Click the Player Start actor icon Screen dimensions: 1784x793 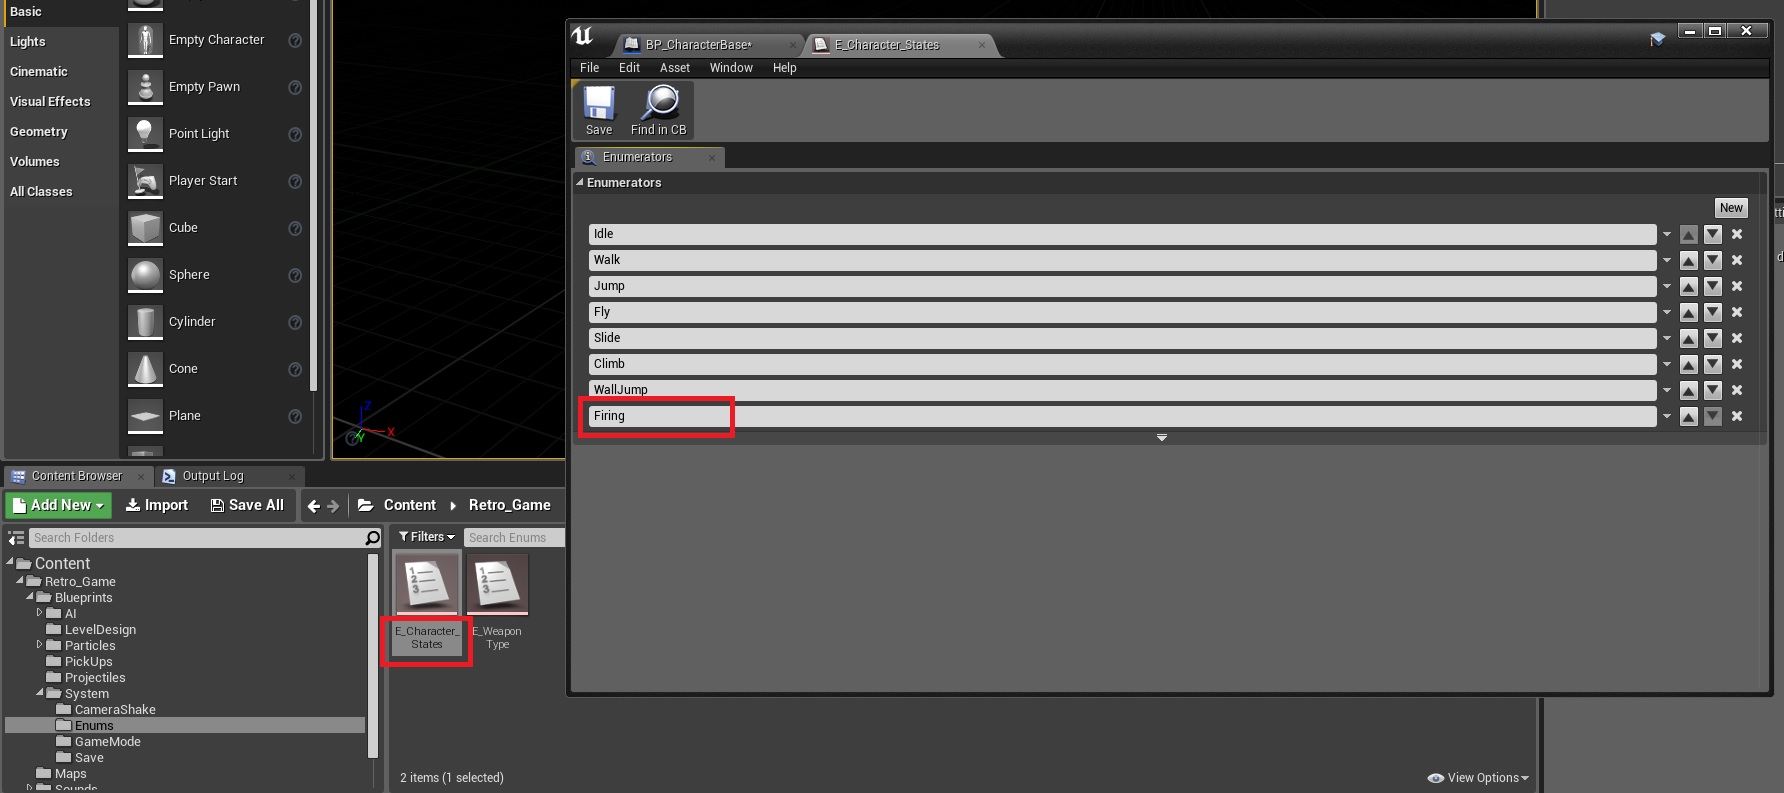point(146,181)
